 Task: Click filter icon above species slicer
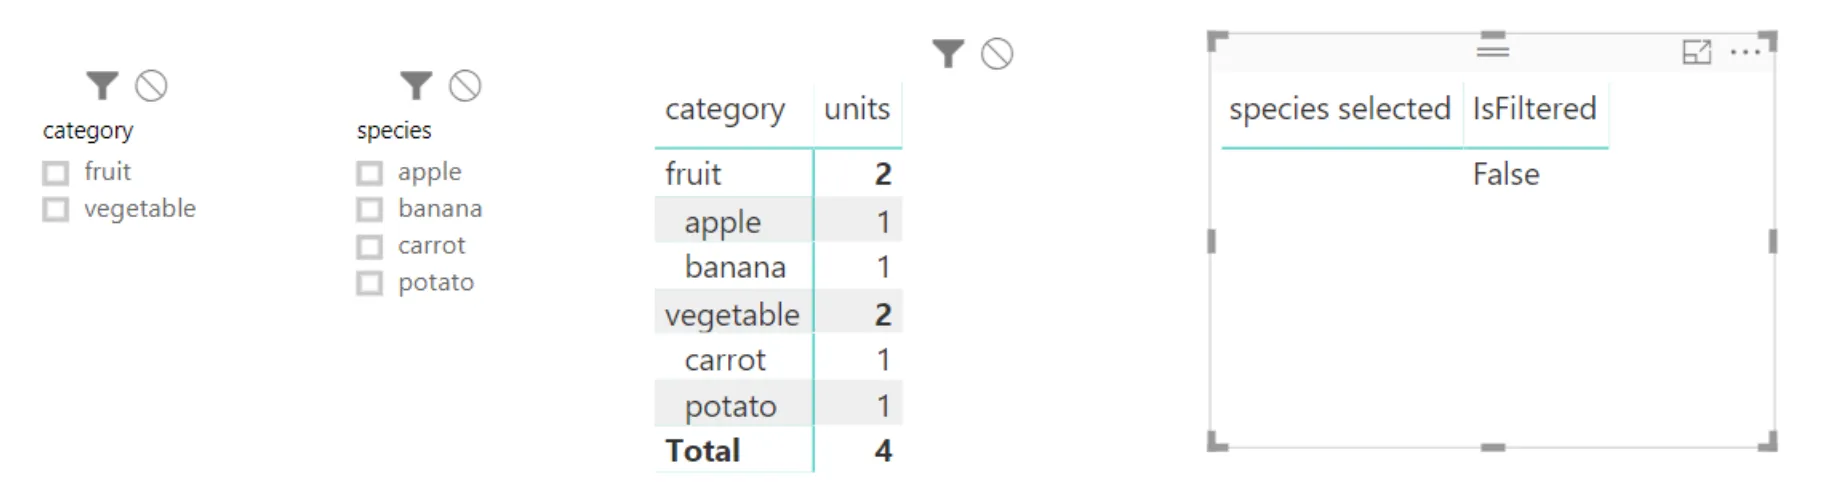coord(416,86)
